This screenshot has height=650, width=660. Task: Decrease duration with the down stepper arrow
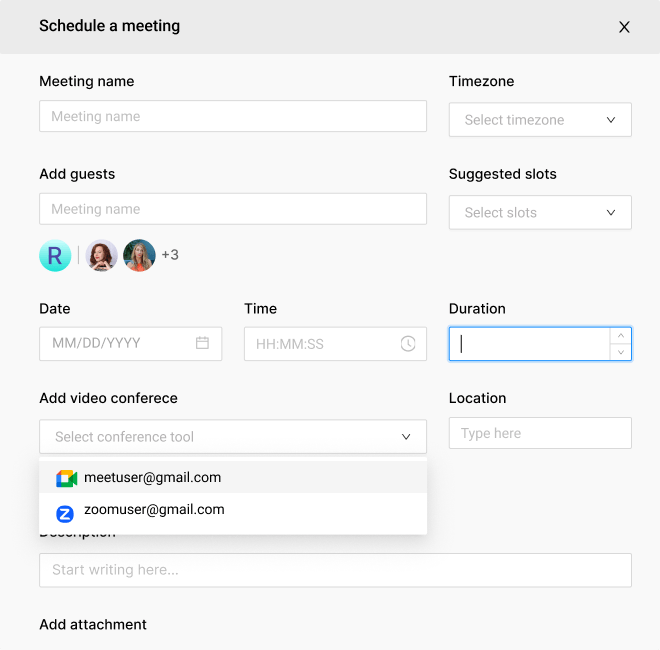pyautogui.click(x=620, y=352)
